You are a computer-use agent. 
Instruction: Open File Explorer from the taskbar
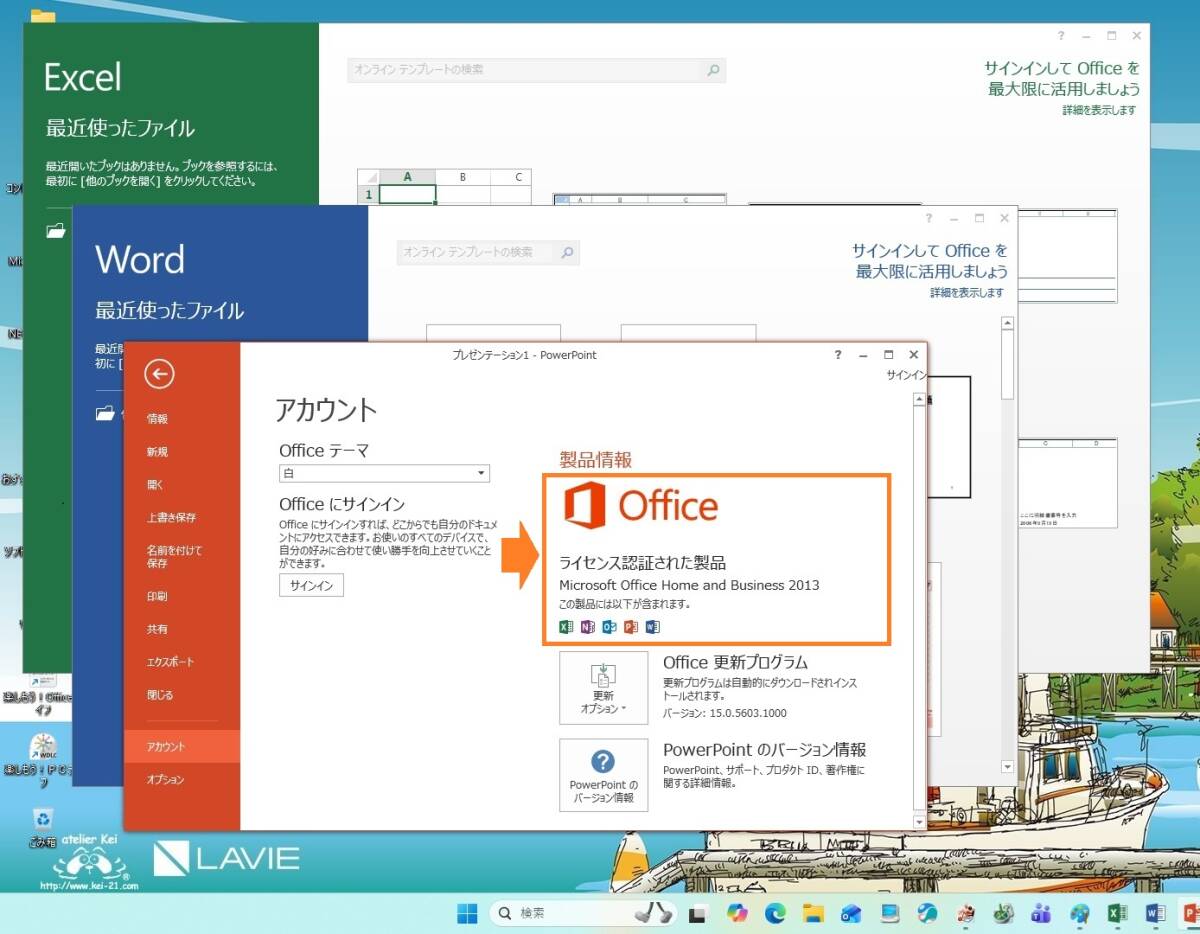pos(813,913)
